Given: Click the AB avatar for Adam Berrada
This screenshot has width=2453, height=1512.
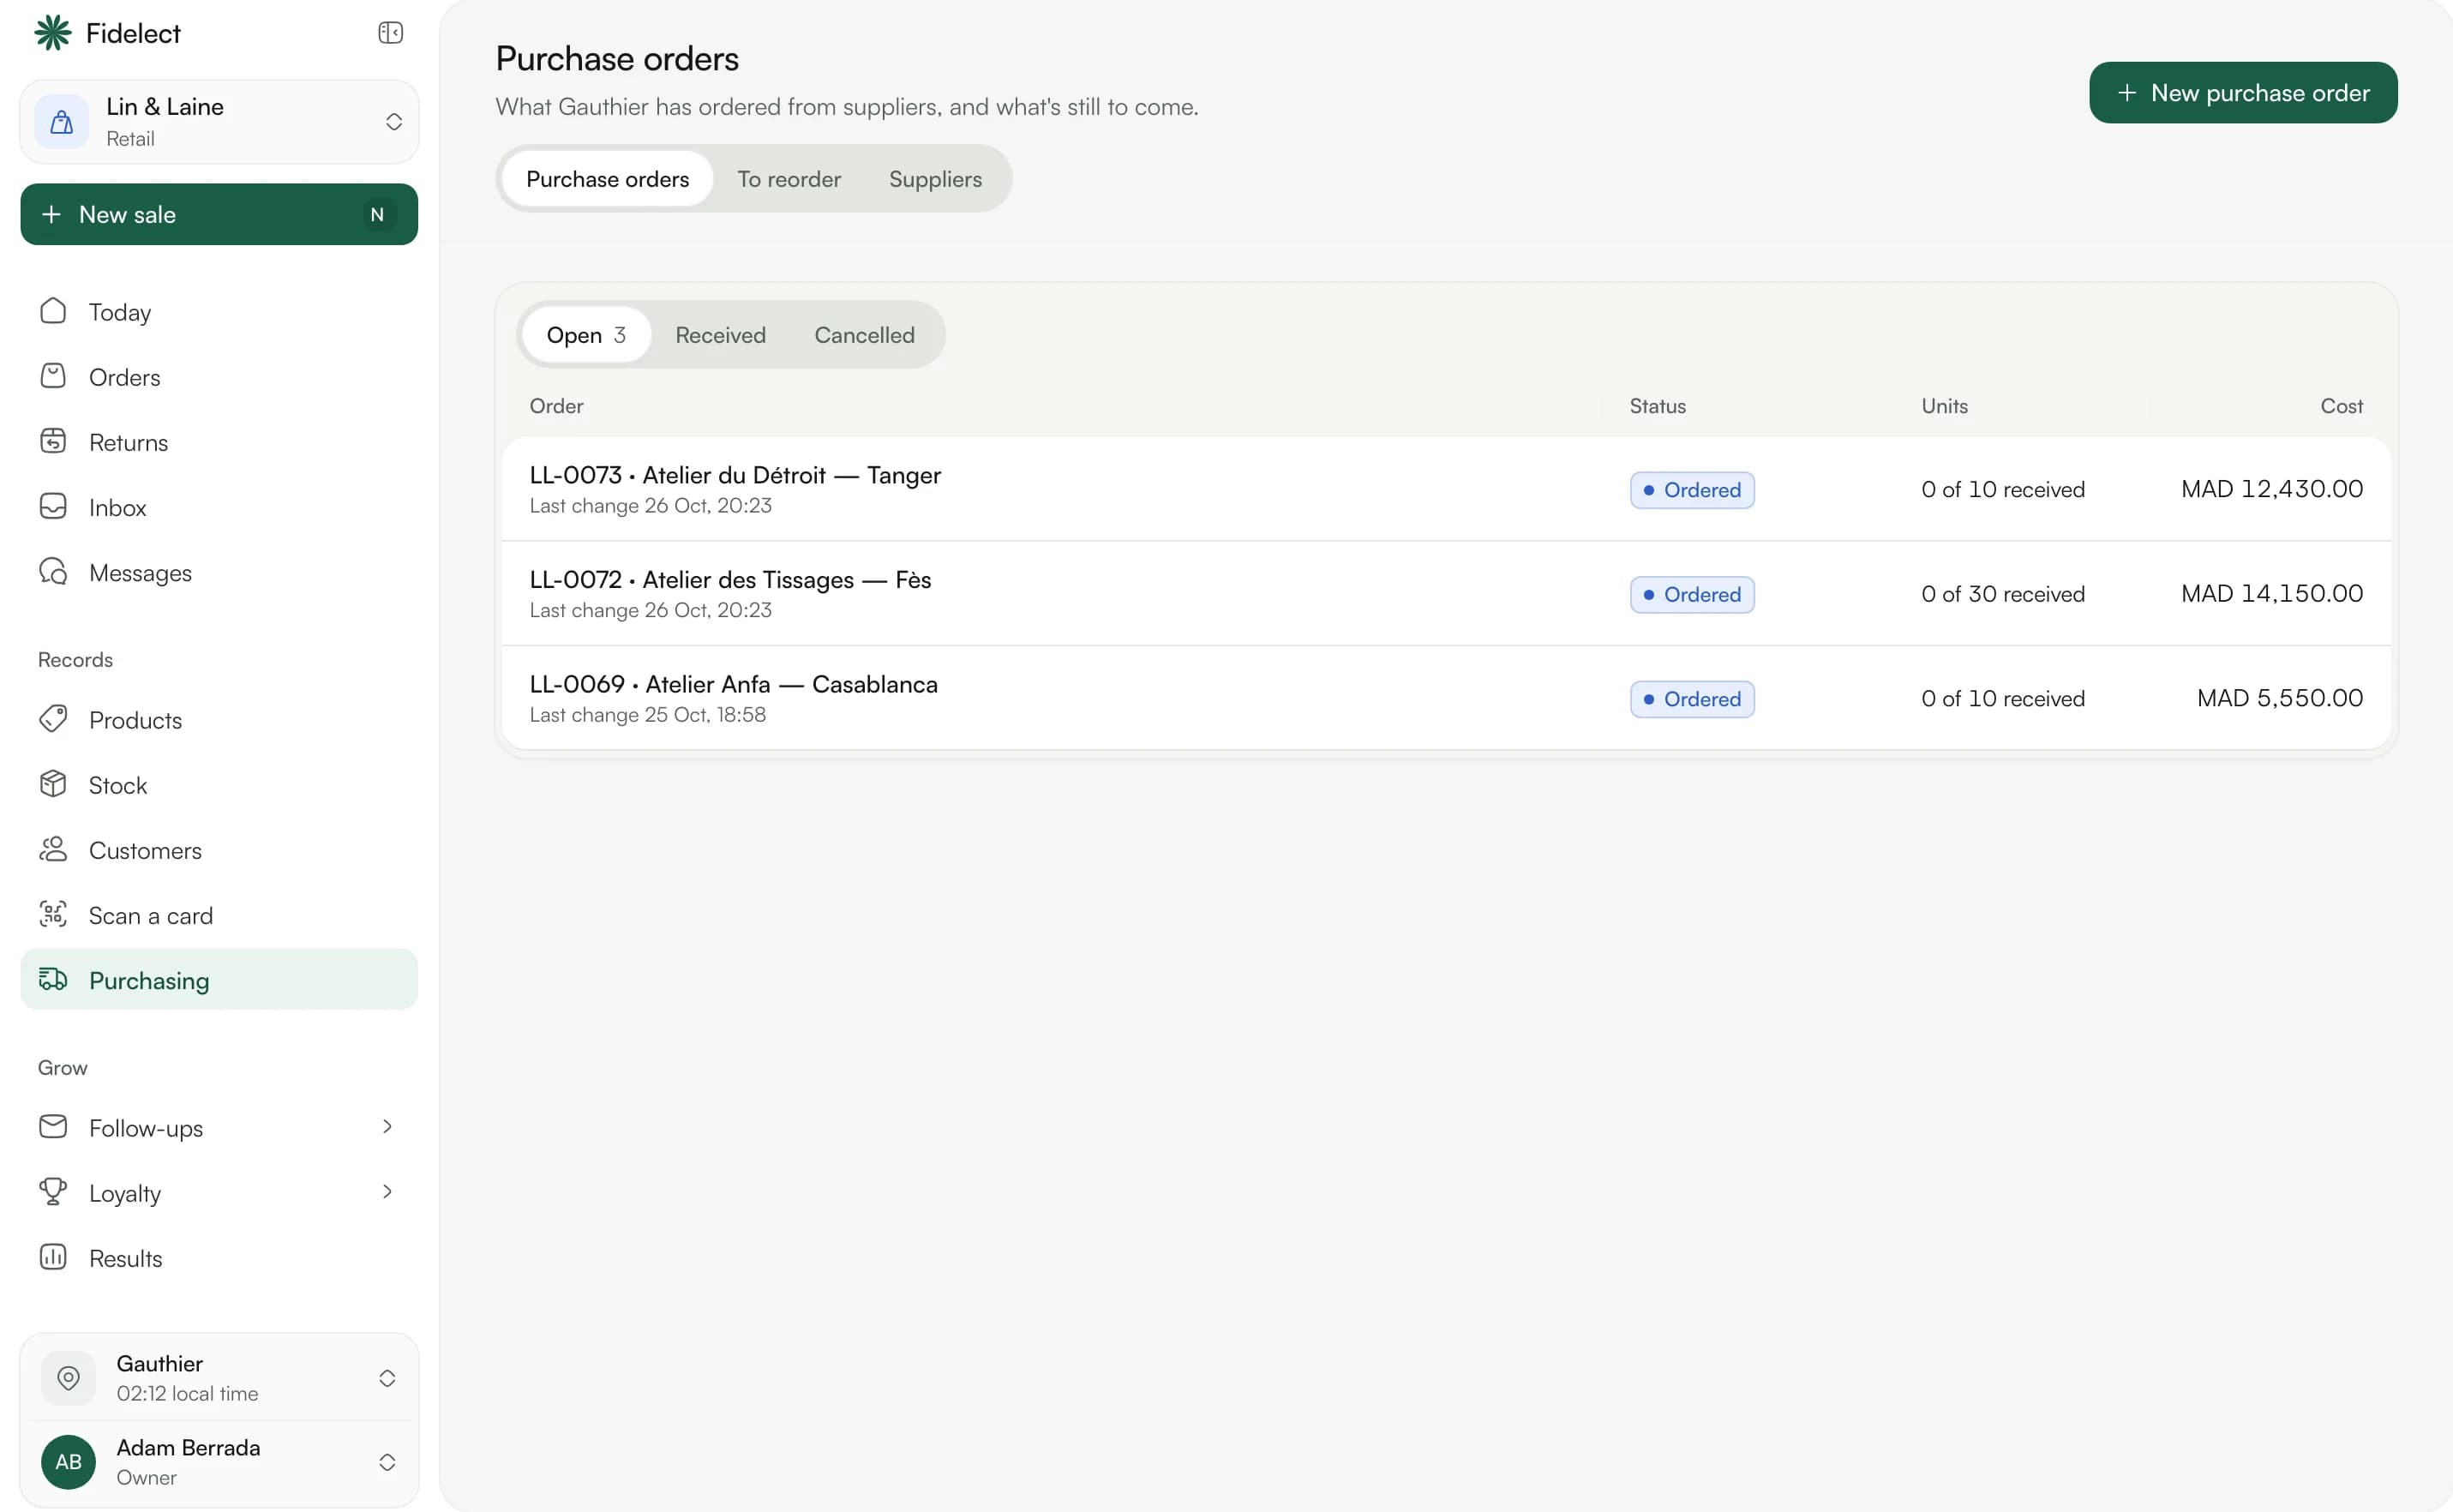Looking at the screenshot, I should point(68,1461).
